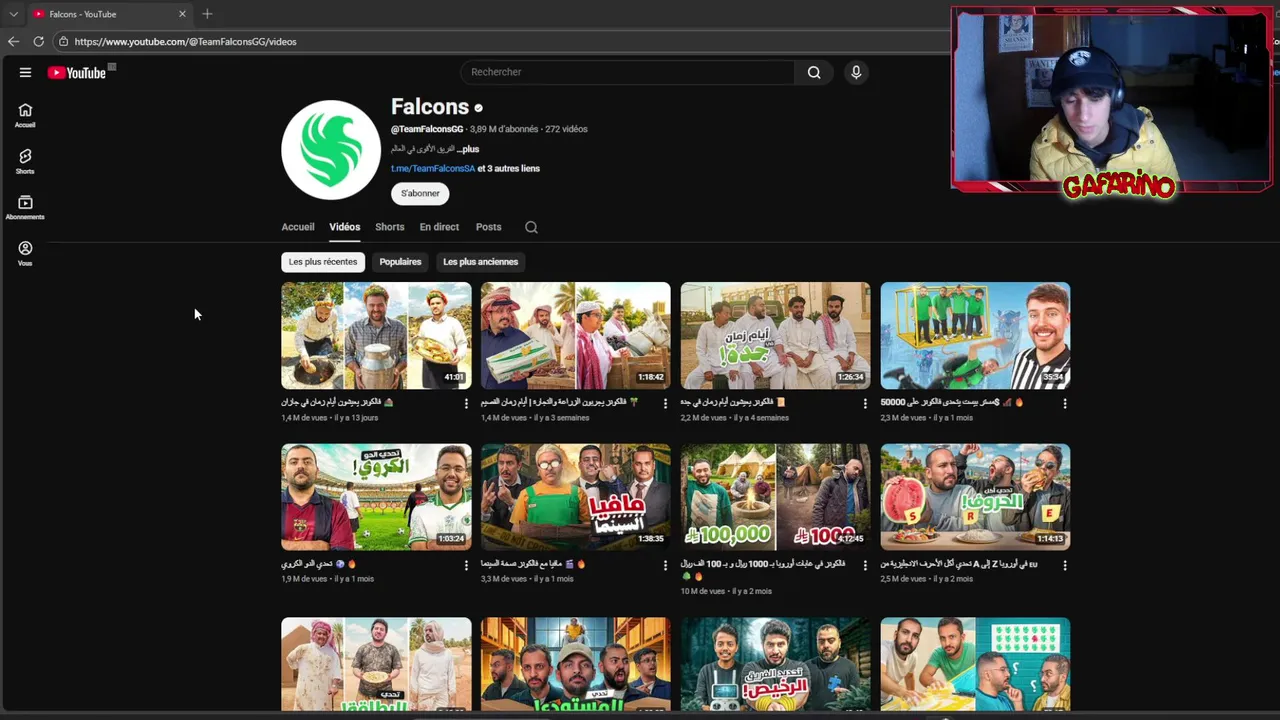This screenshot has width=1280, height=720.
Task: Open the 1:14:13 food video thumbnail
Action: click(975, 497)
